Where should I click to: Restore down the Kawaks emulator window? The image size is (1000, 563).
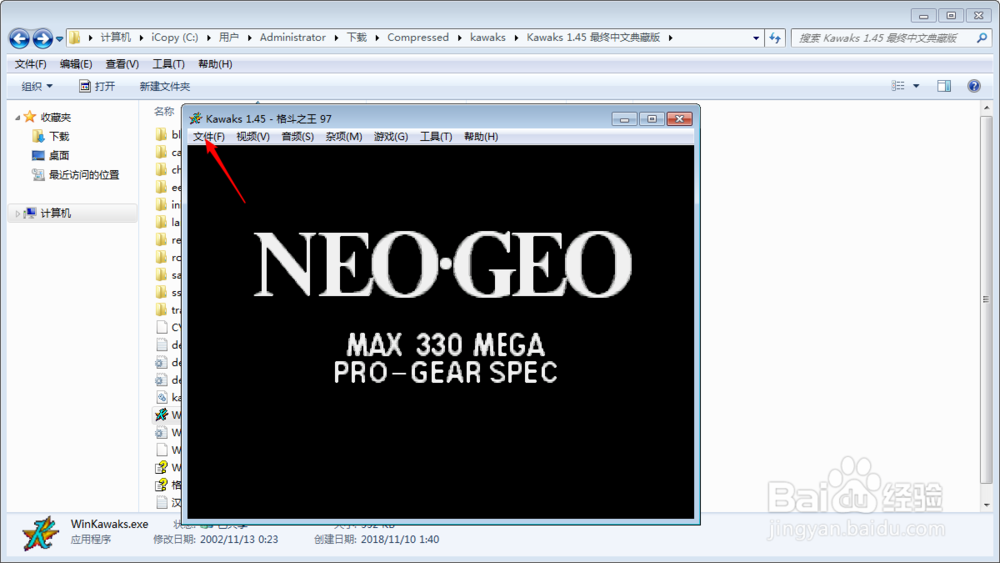(652, 119)
